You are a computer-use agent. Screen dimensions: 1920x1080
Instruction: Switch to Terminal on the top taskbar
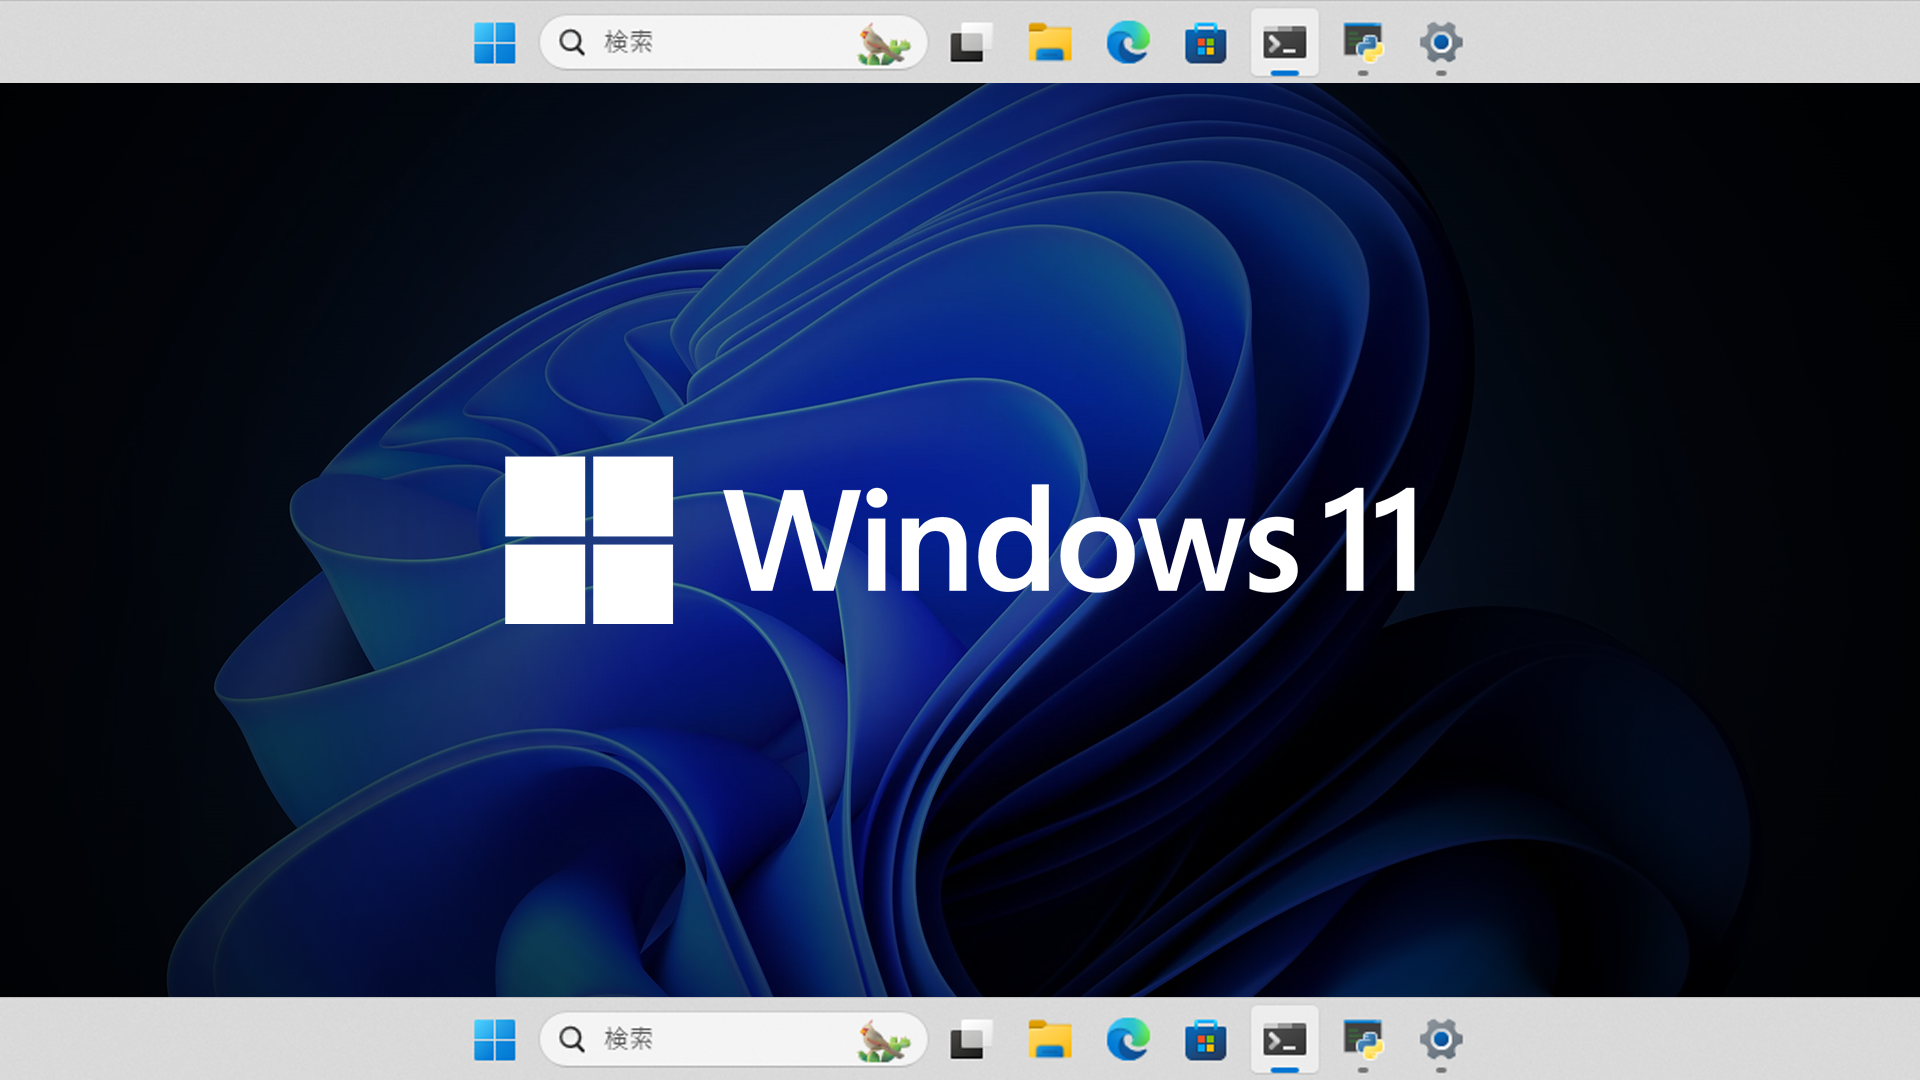[1284, 43]
